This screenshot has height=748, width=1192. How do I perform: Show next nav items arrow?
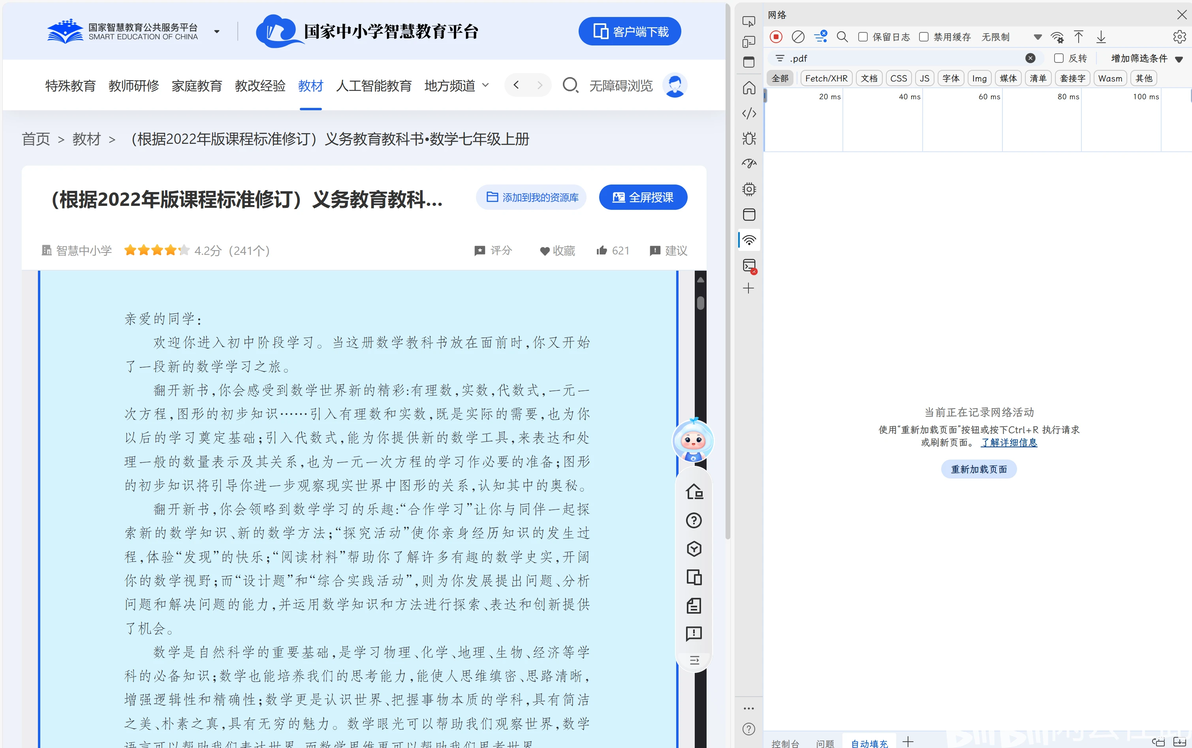point(540,85)
